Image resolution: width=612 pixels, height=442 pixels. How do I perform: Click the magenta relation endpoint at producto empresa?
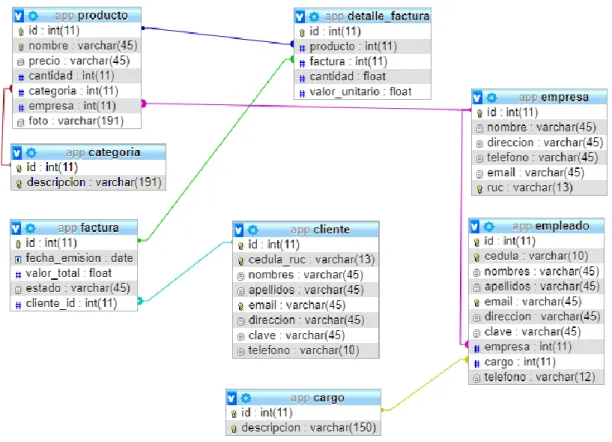144,103
